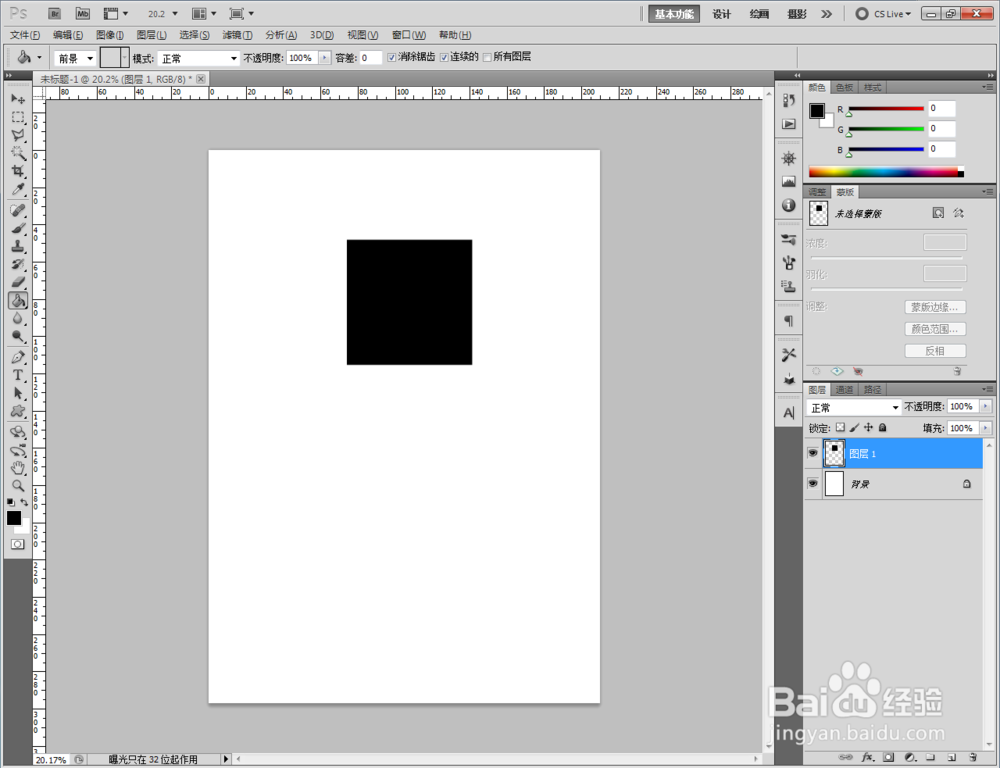Select the Healing Brush tool
This screenshot has height=768, width=1000.
pyautogui.click(x=18, y=210)
